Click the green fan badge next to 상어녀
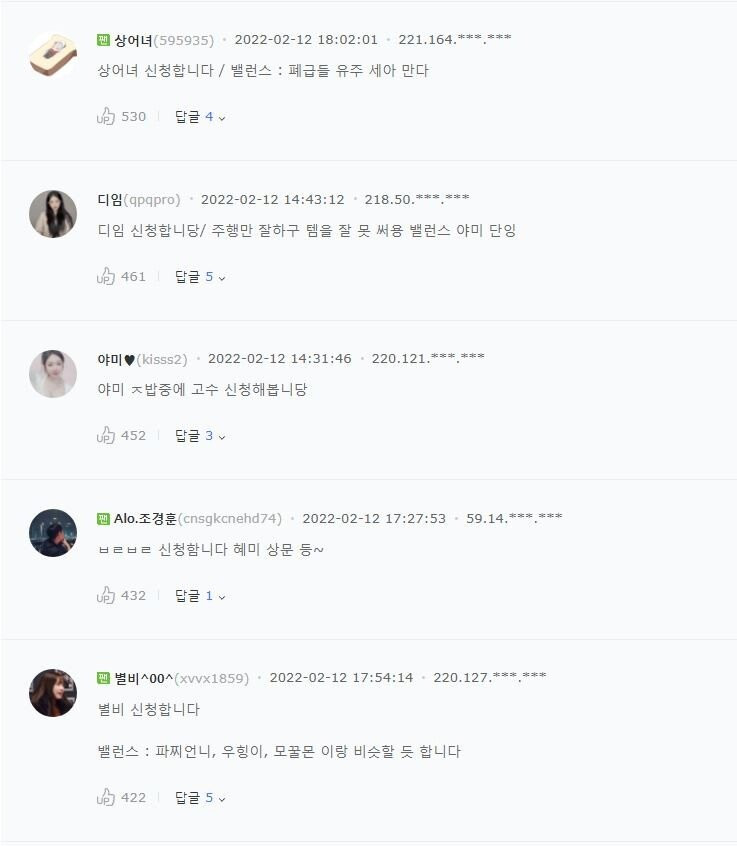 (104, 40)
